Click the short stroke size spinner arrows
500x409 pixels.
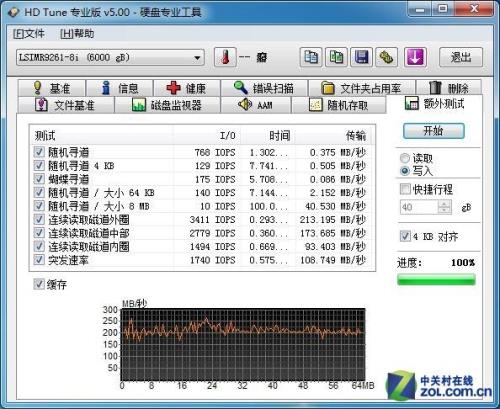pos(444,207)
